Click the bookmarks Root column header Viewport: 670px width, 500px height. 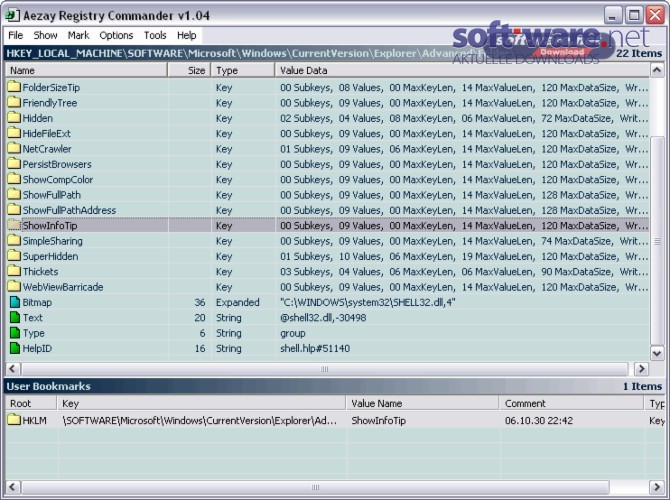click(31, 403)
